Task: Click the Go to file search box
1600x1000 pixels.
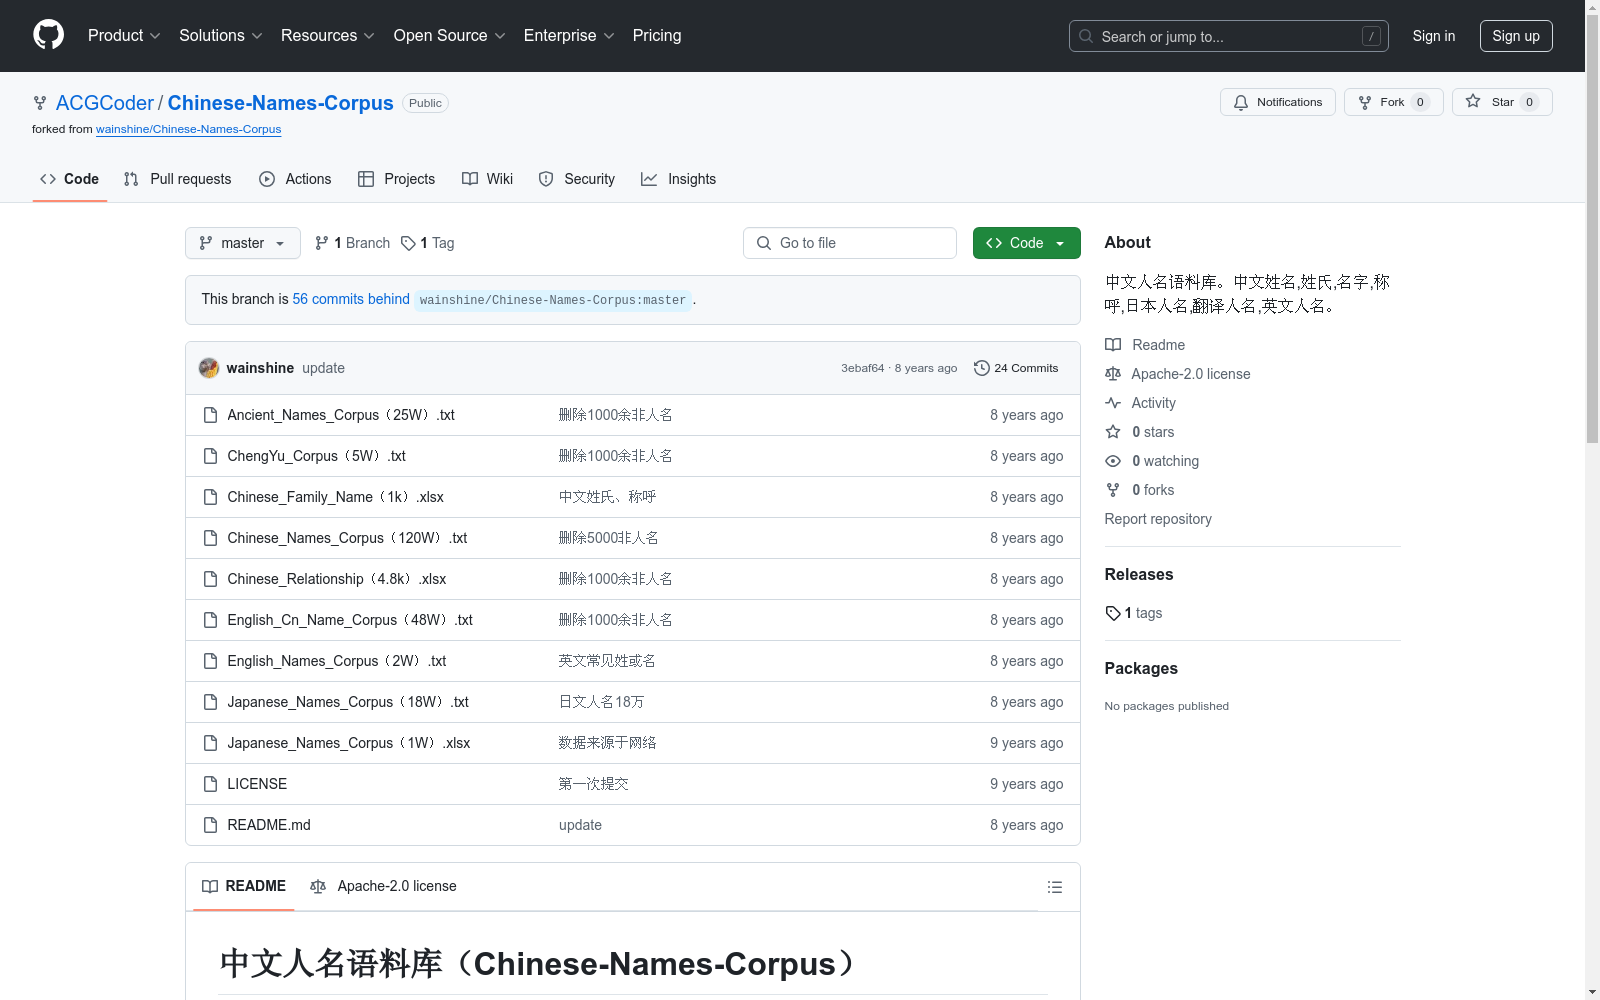Action: (850, 243)
